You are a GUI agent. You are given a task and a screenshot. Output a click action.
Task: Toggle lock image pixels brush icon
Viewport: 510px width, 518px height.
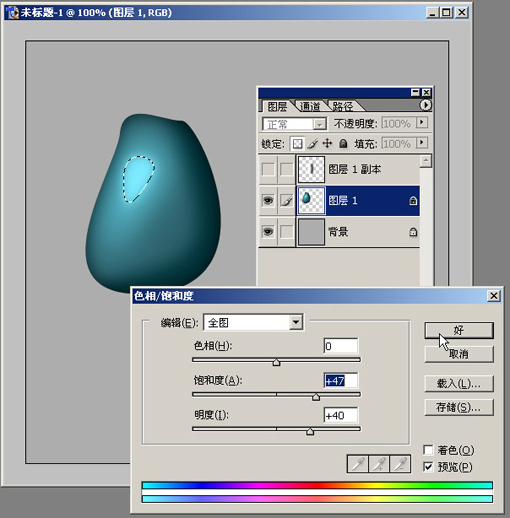[x=313, y=144]
